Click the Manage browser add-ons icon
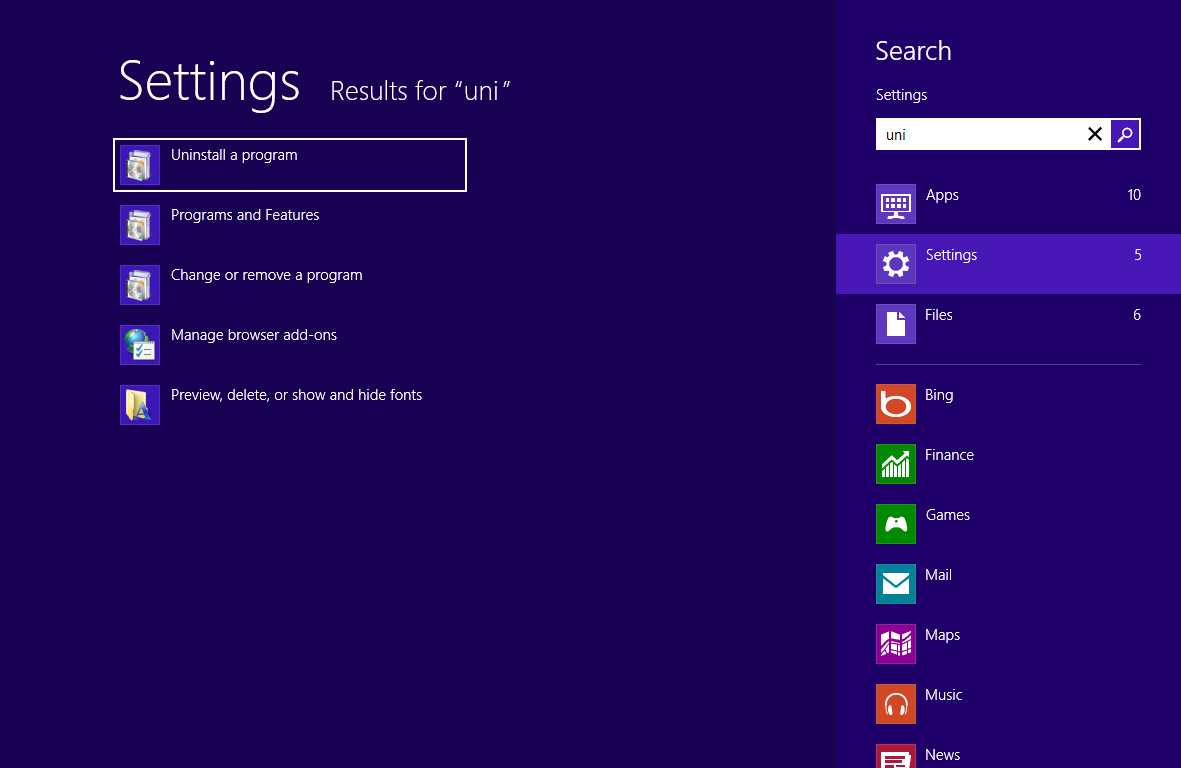This screenshot has height=768, width=1181. click(x=140, y=345)
